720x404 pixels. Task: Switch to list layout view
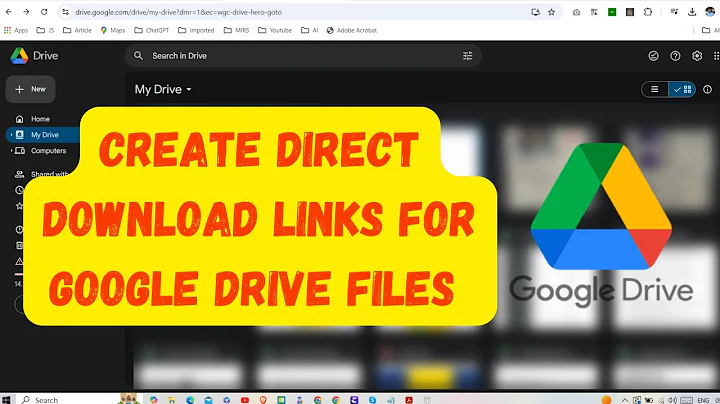tap(655, 90)
